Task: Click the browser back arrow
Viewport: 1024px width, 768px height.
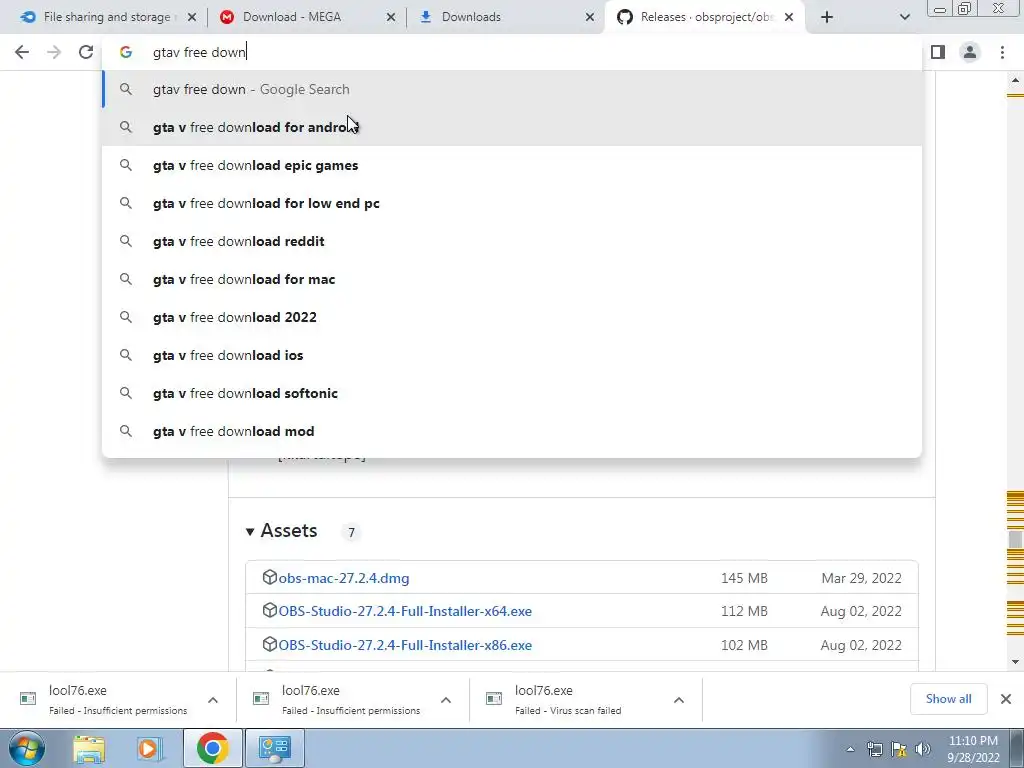Action: pyautogui.click(x=22, y=52)
